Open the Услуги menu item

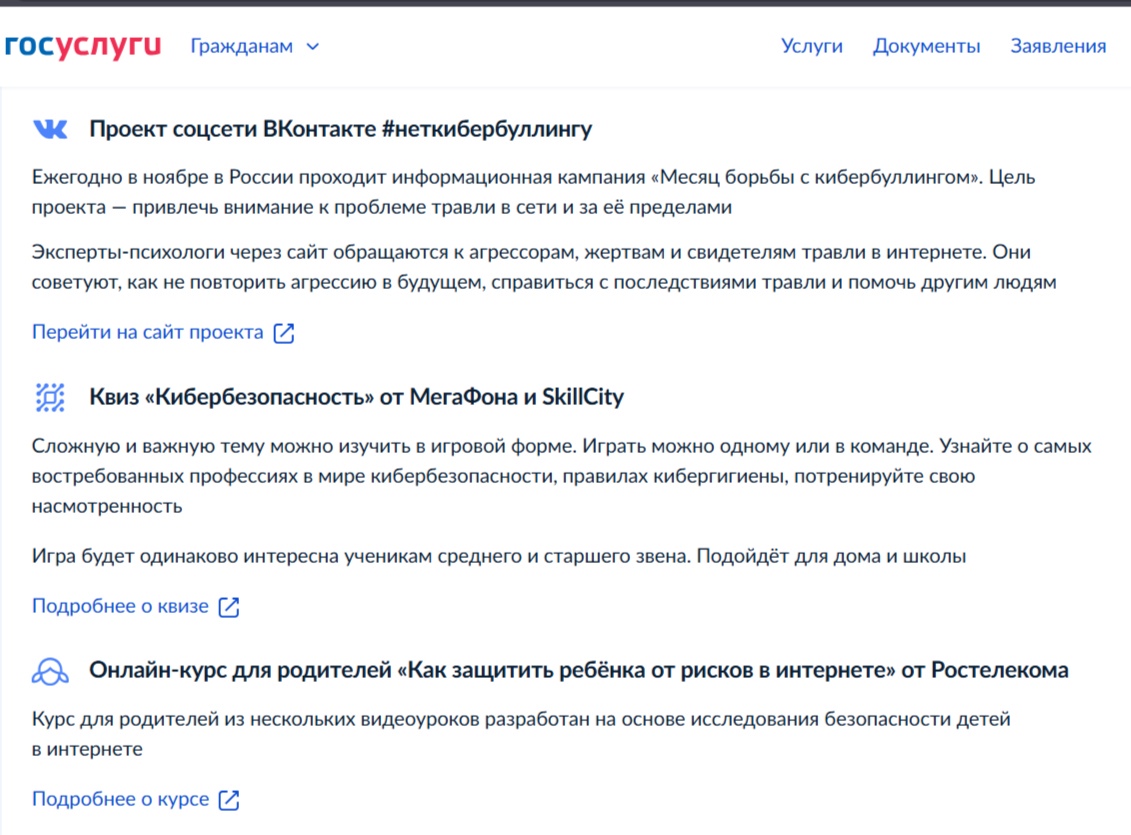811,46
